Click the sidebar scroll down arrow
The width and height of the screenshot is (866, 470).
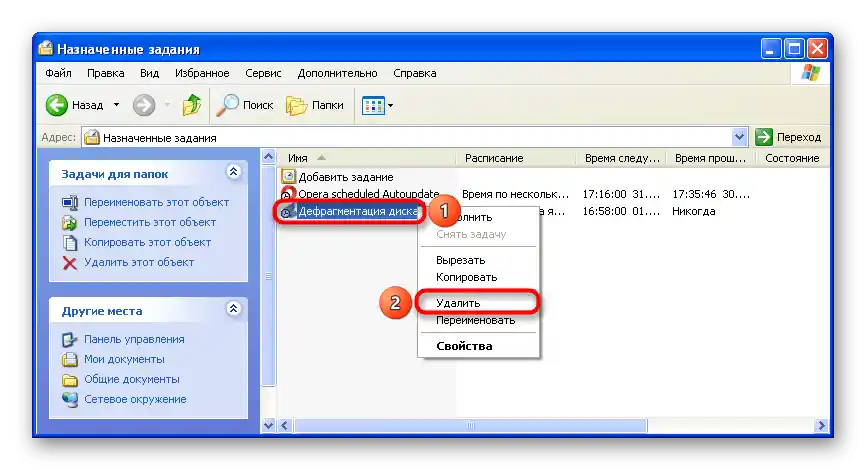(x=268, y=425)
